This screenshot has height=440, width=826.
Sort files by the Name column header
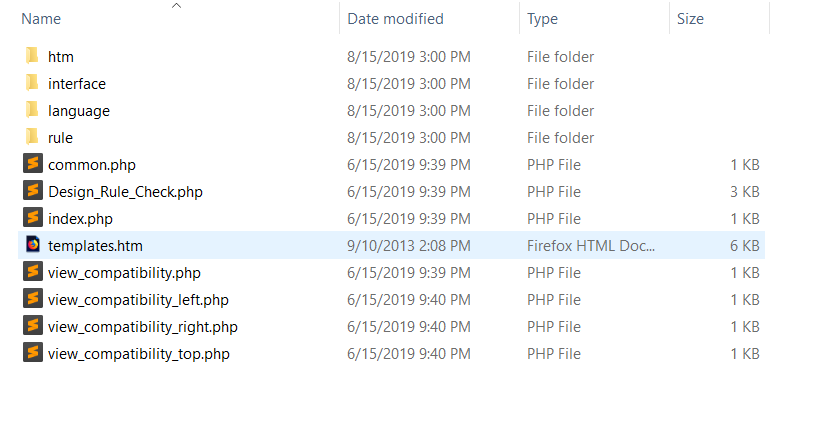(x=41, y=19)
